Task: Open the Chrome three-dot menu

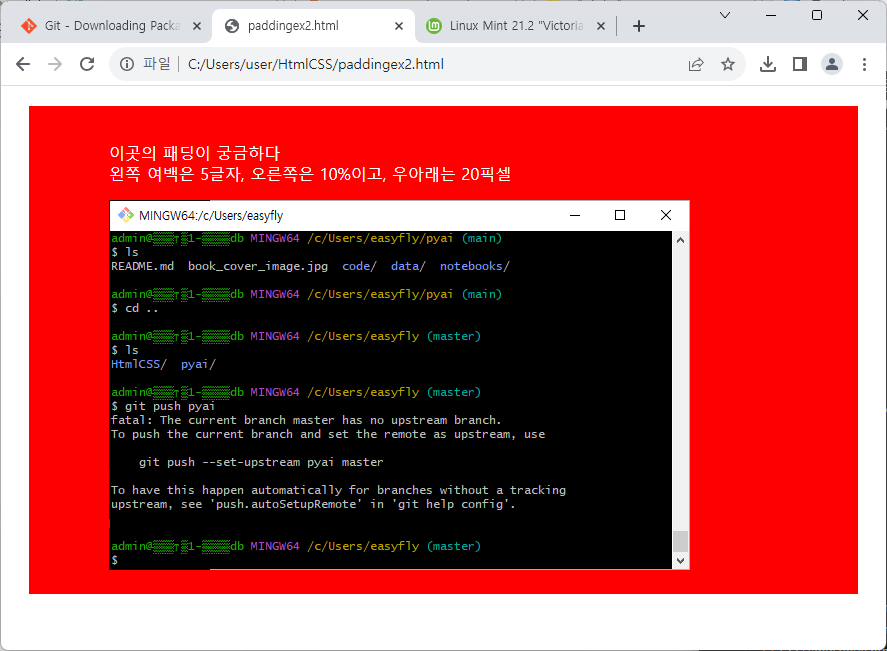Action: [x=864, y=64]
